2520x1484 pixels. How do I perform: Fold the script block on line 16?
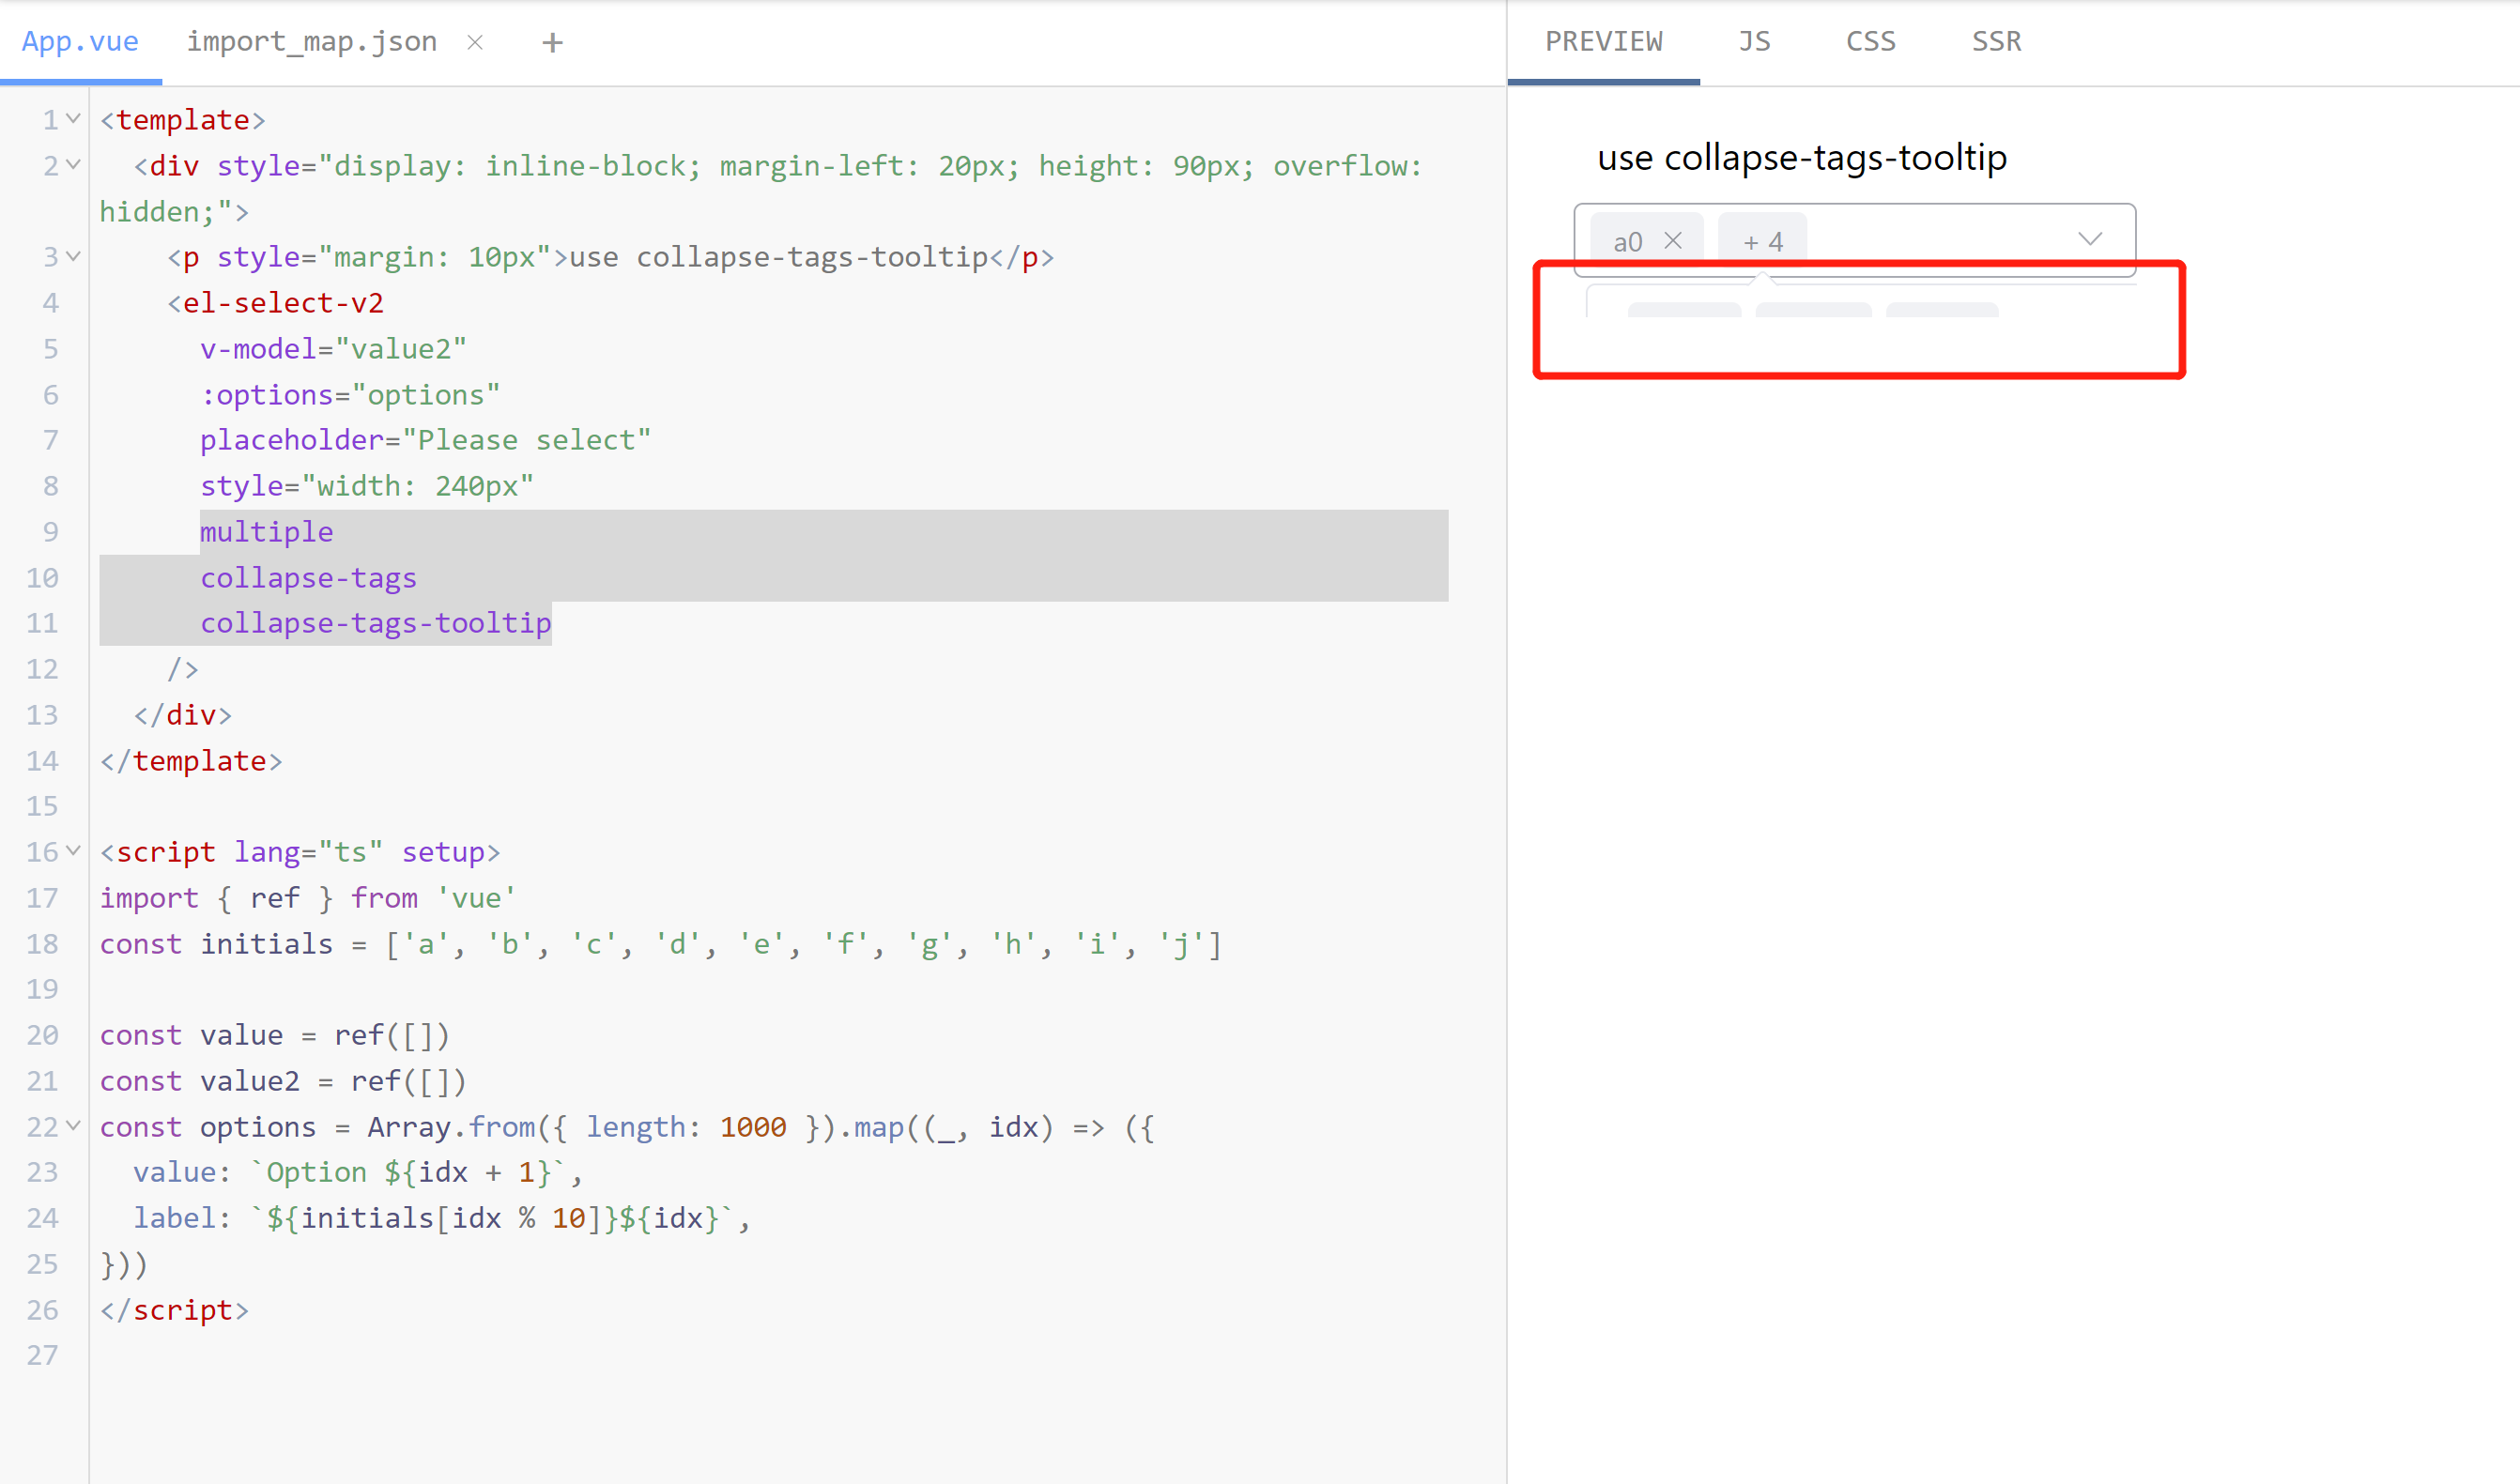(x=73, y=851)
